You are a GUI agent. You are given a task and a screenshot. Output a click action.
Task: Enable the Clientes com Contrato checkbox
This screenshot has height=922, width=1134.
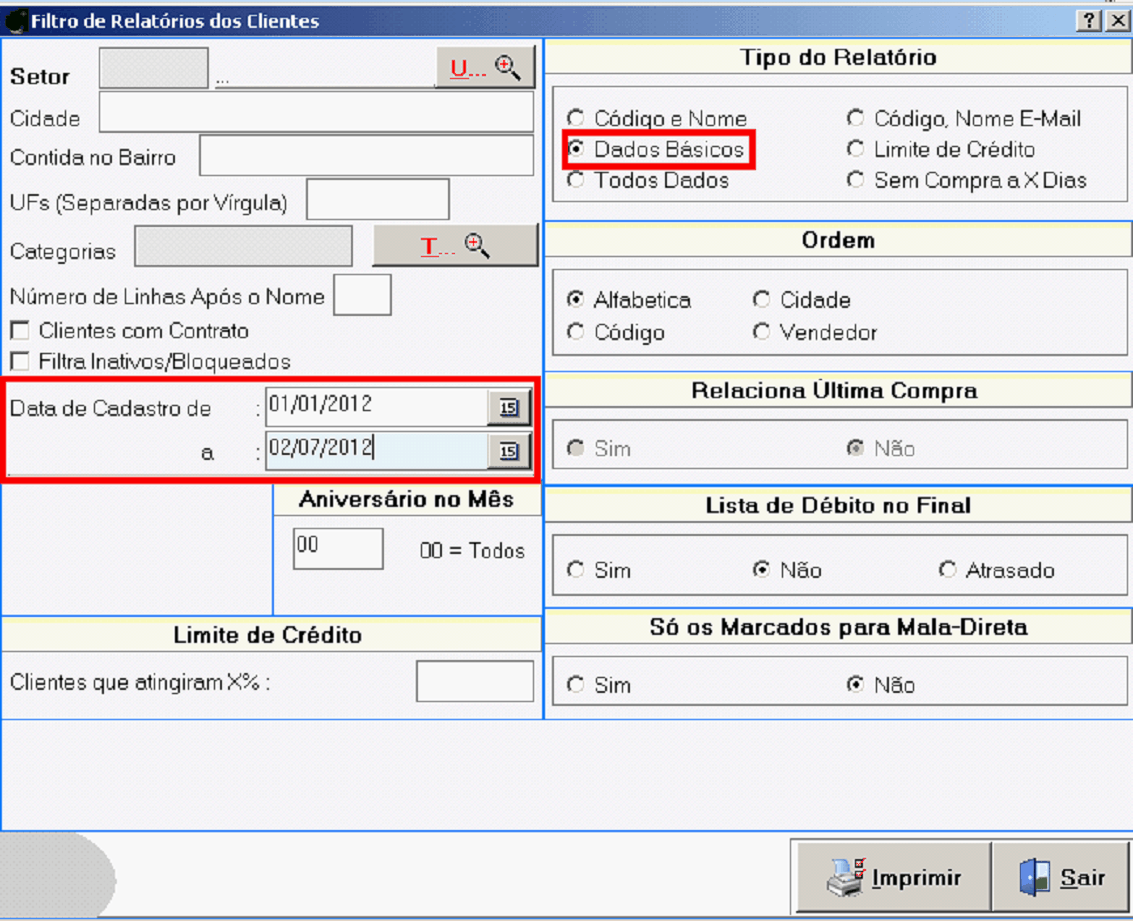20,331
